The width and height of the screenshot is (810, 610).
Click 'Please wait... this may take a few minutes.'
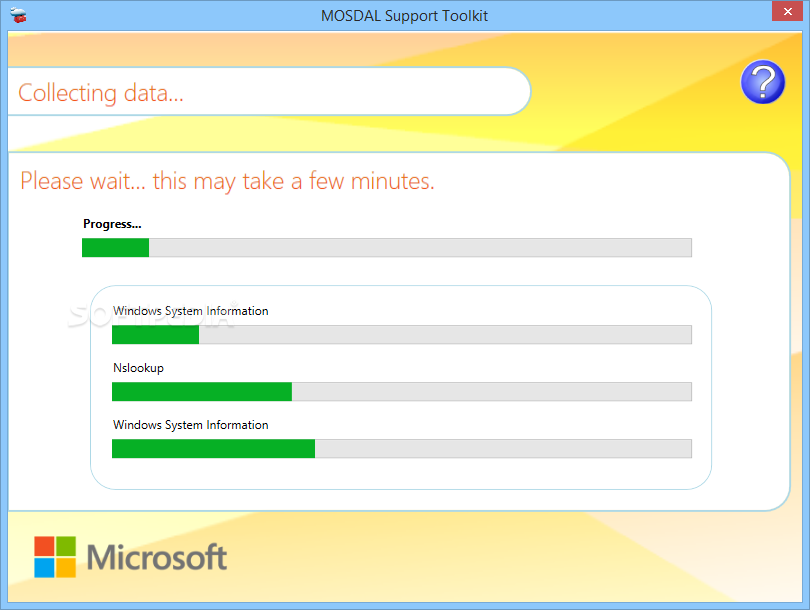(x=227, y=181)
